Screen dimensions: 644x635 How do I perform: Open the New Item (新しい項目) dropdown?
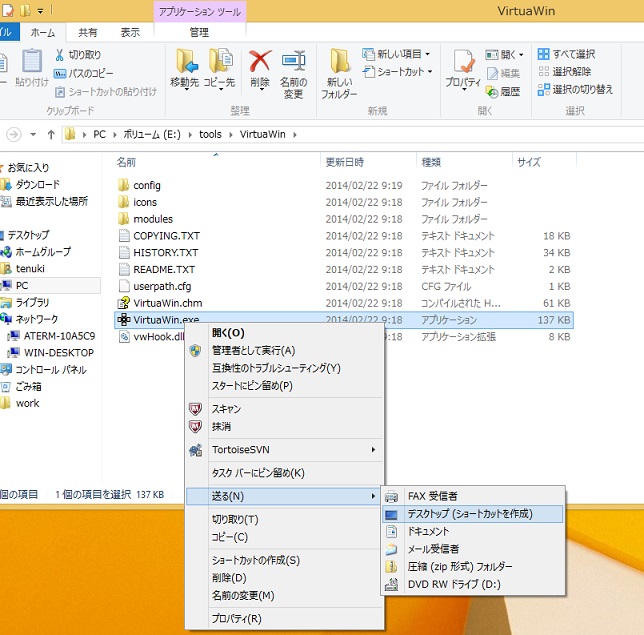click(x=398, y=54)
